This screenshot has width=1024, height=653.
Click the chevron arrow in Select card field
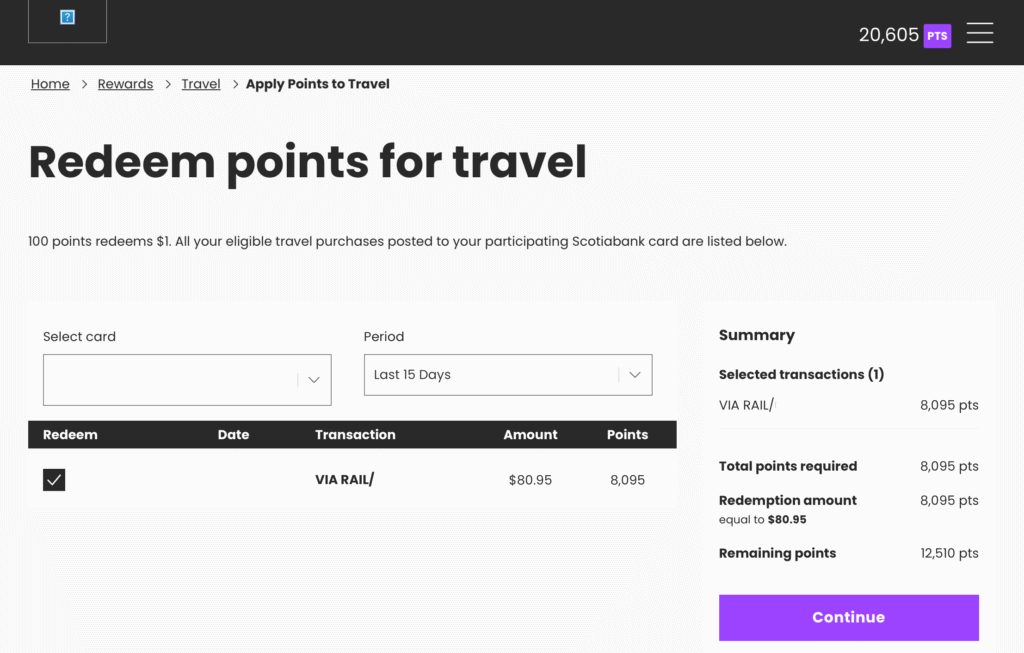click(313, 380)
